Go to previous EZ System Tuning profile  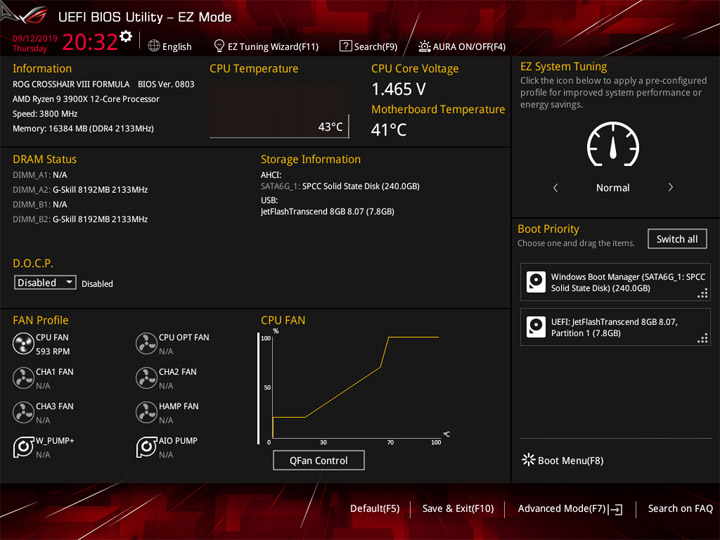(x=556, y=187)
